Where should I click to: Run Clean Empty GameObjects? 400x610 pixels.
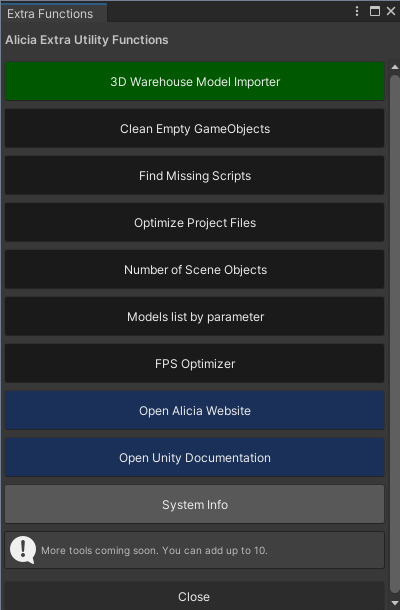[x=195, y=128]
